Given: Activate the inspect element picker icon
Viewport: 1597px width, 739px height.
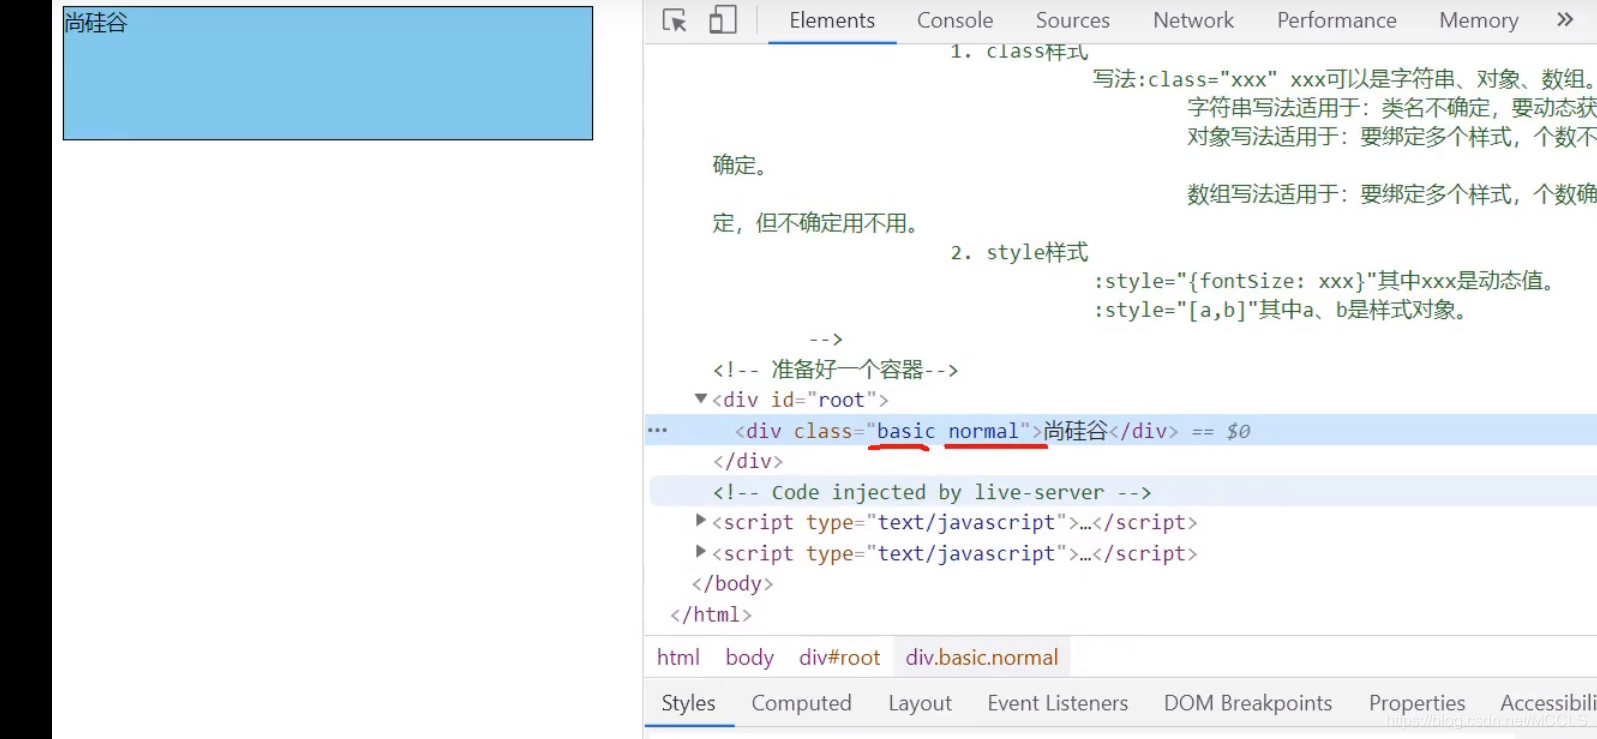Looking at the screenshot, I should point(675,20).
